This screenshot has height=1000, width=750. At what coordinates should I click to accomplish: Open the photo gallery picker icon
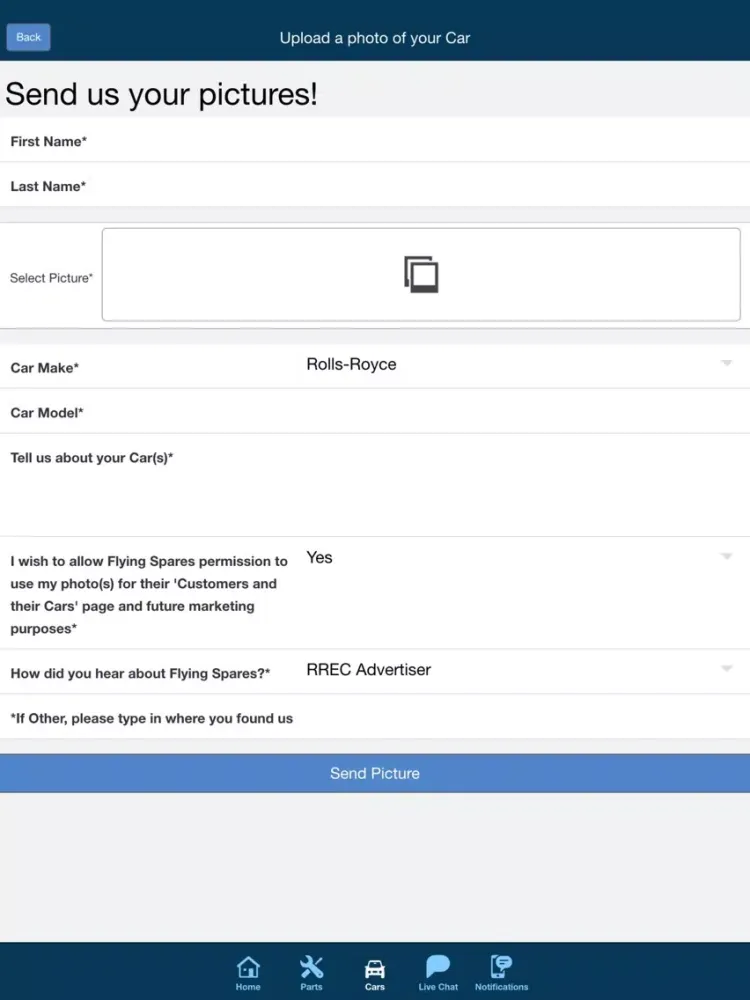[421, 274]
